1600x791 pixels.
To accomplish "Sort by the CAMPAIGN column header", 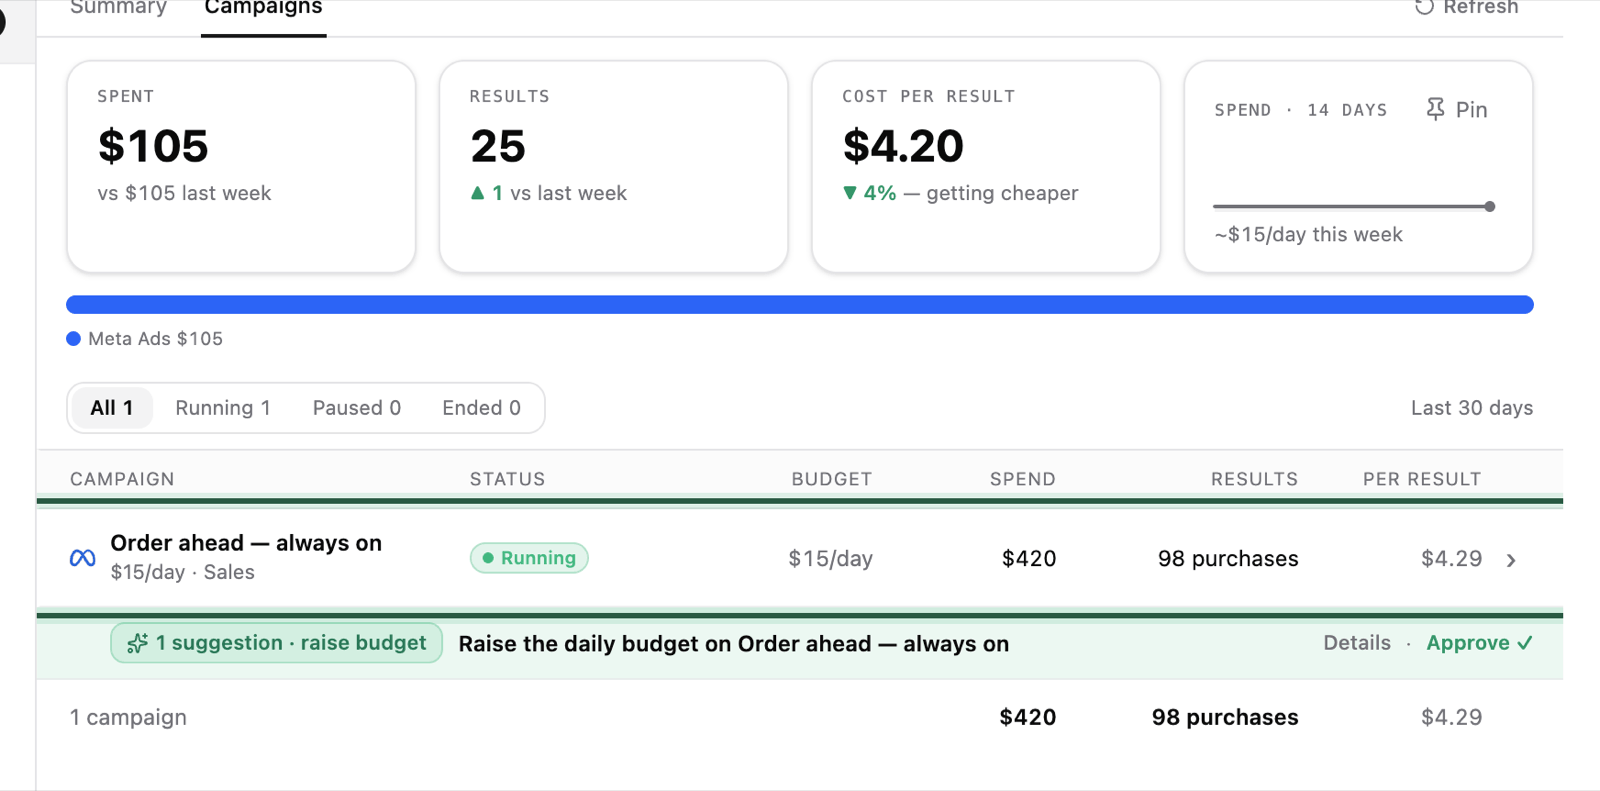I will coord(122,479).
